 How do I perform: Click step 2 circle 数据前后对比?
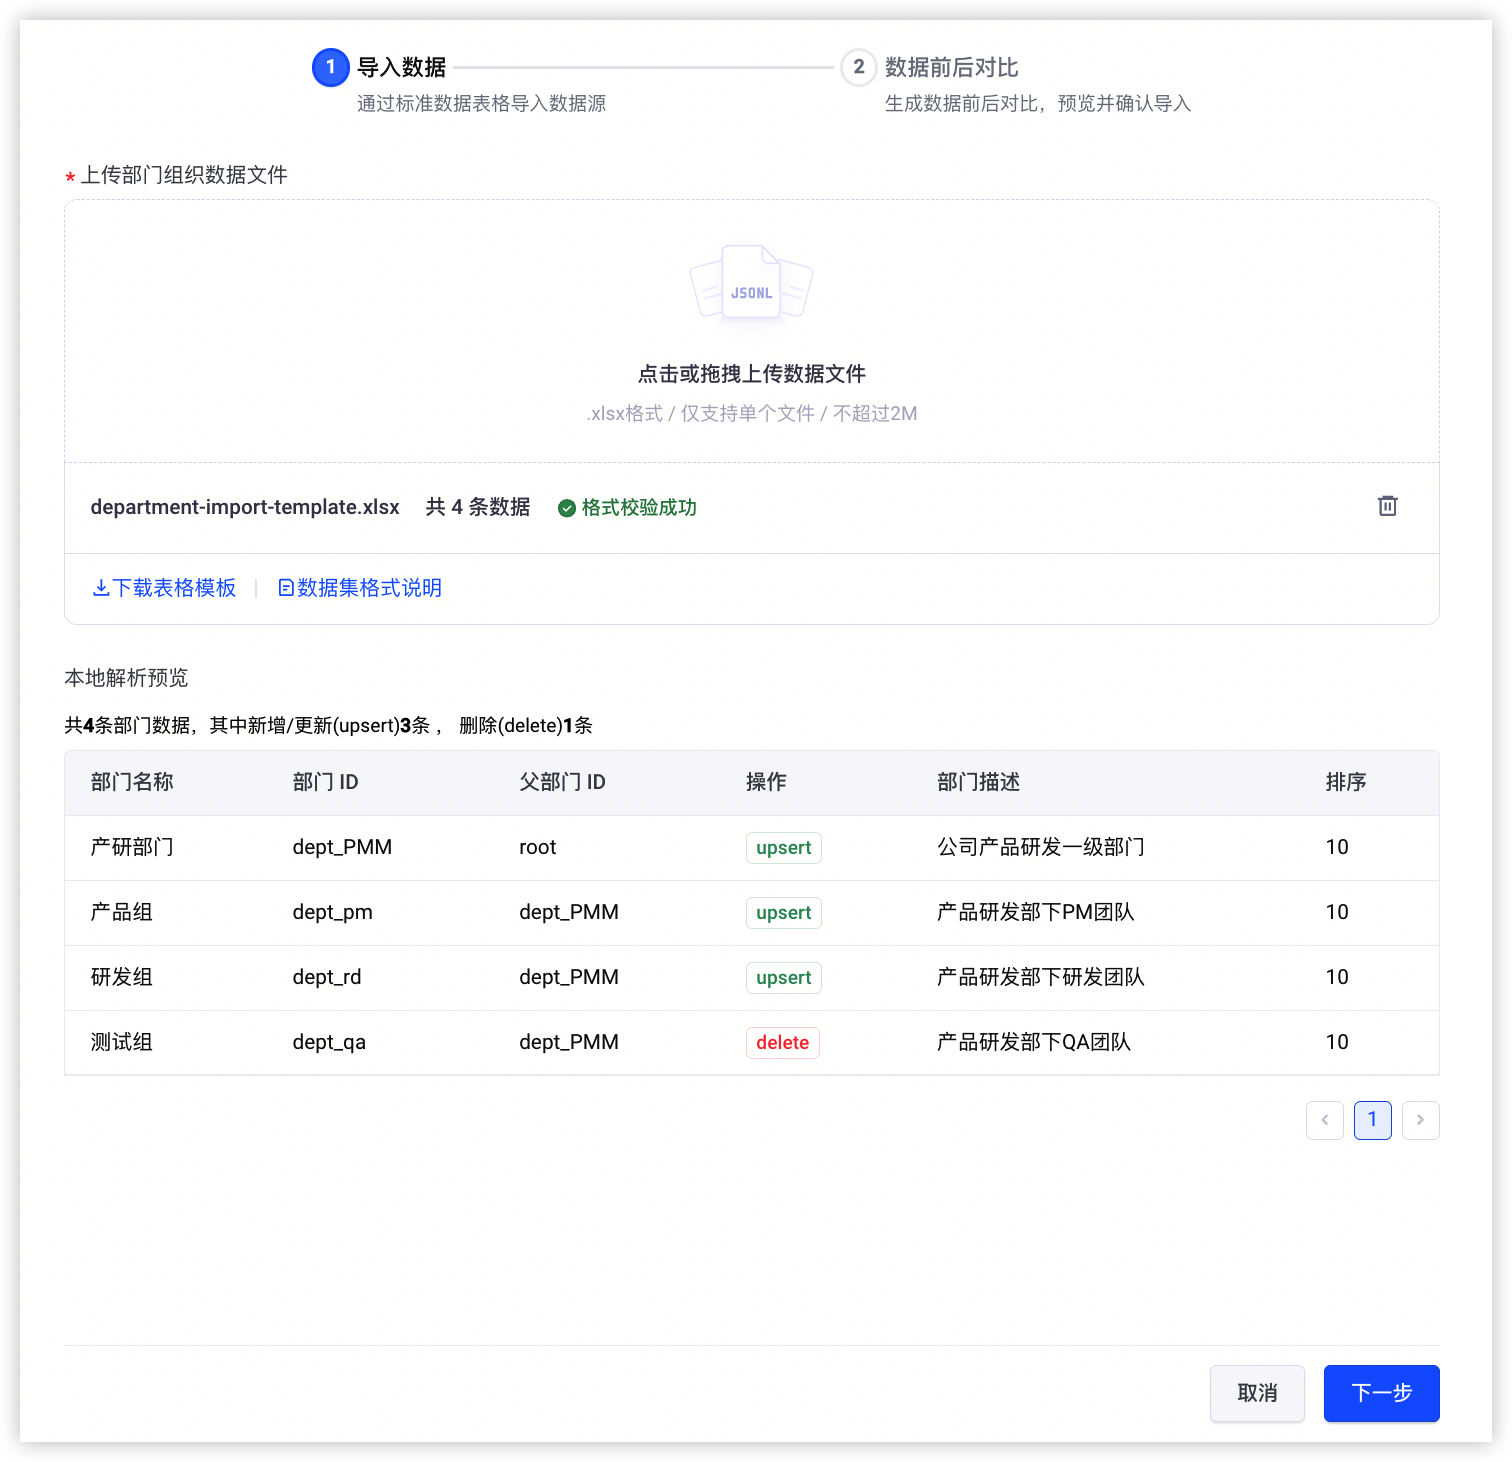point(859,67)
